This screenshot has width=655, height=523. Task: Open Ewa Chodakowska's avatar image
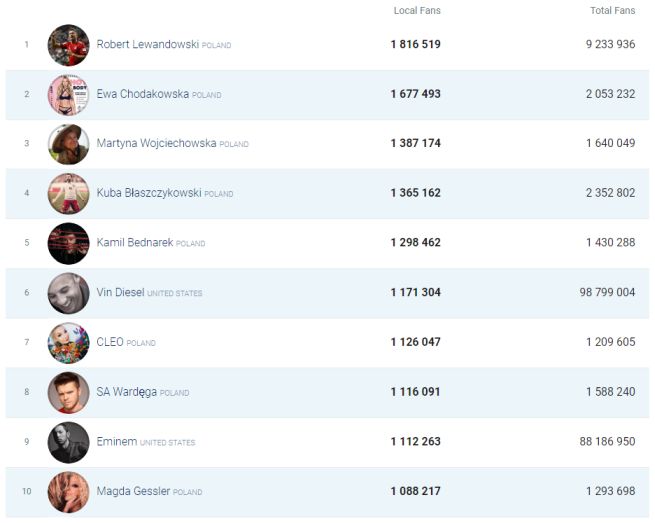[68, 95]
